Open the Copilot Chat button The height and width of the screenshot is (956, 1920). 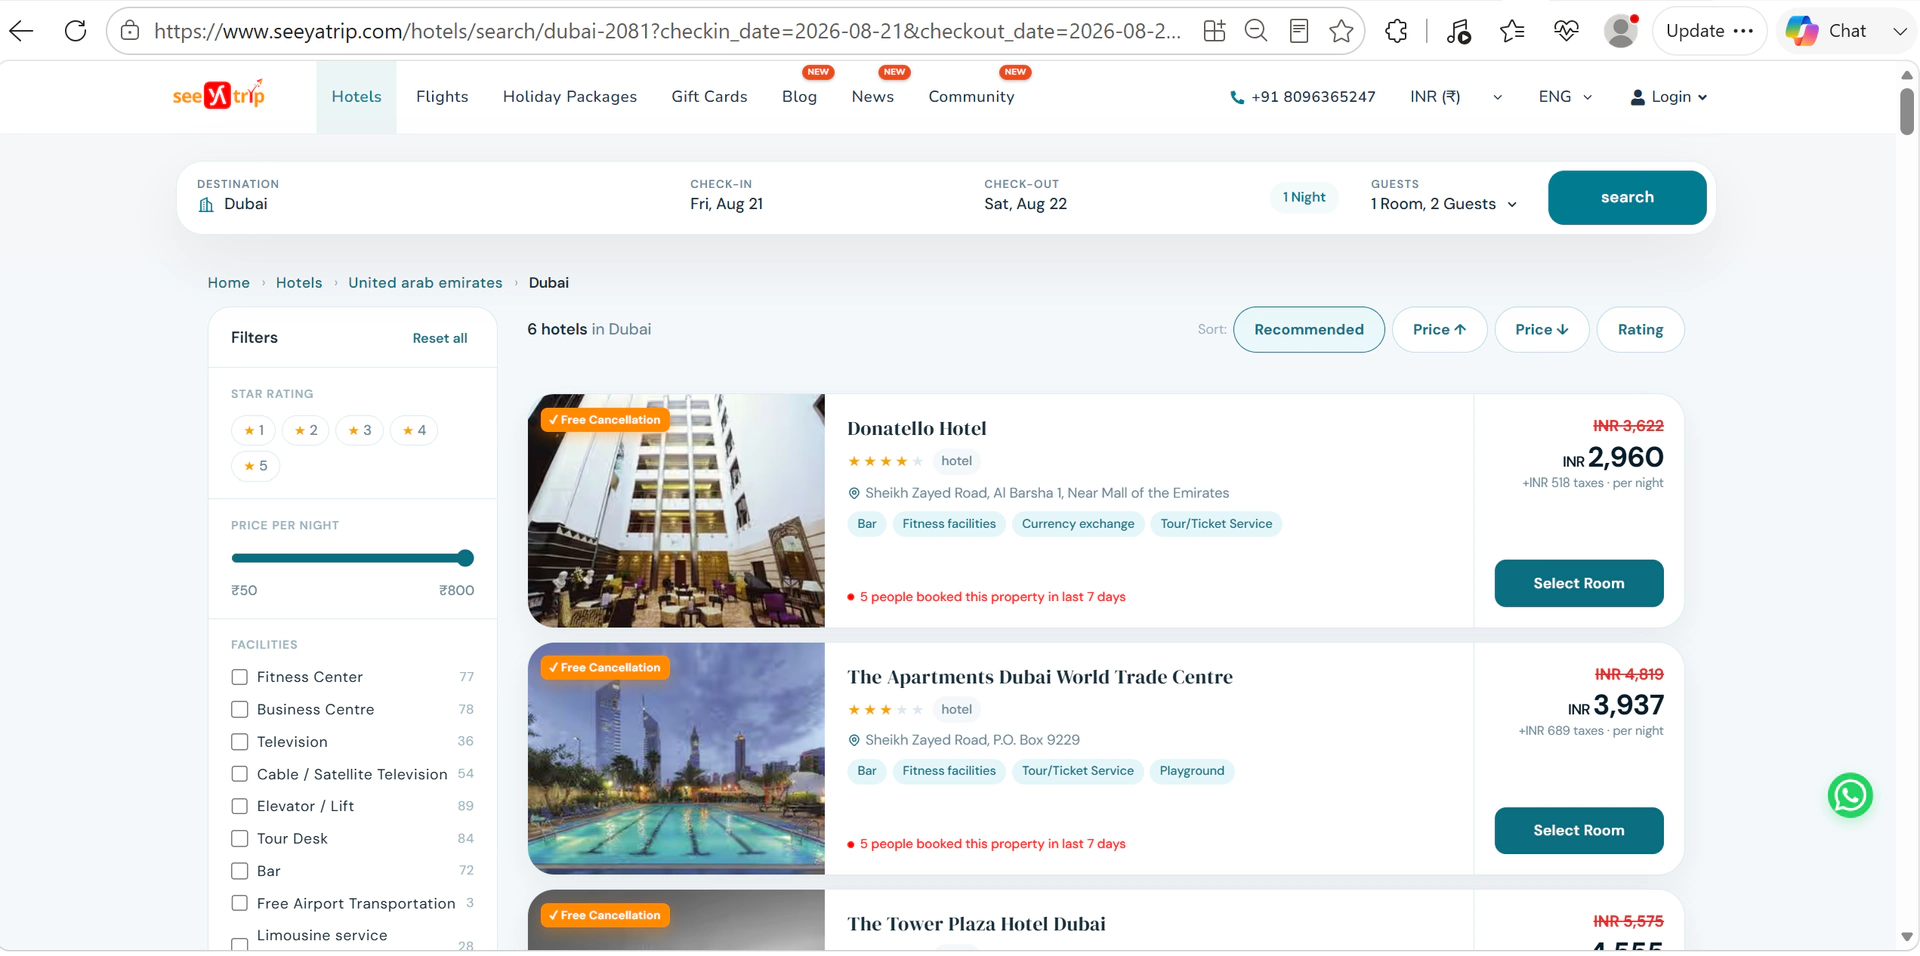tap(1827, 31)
